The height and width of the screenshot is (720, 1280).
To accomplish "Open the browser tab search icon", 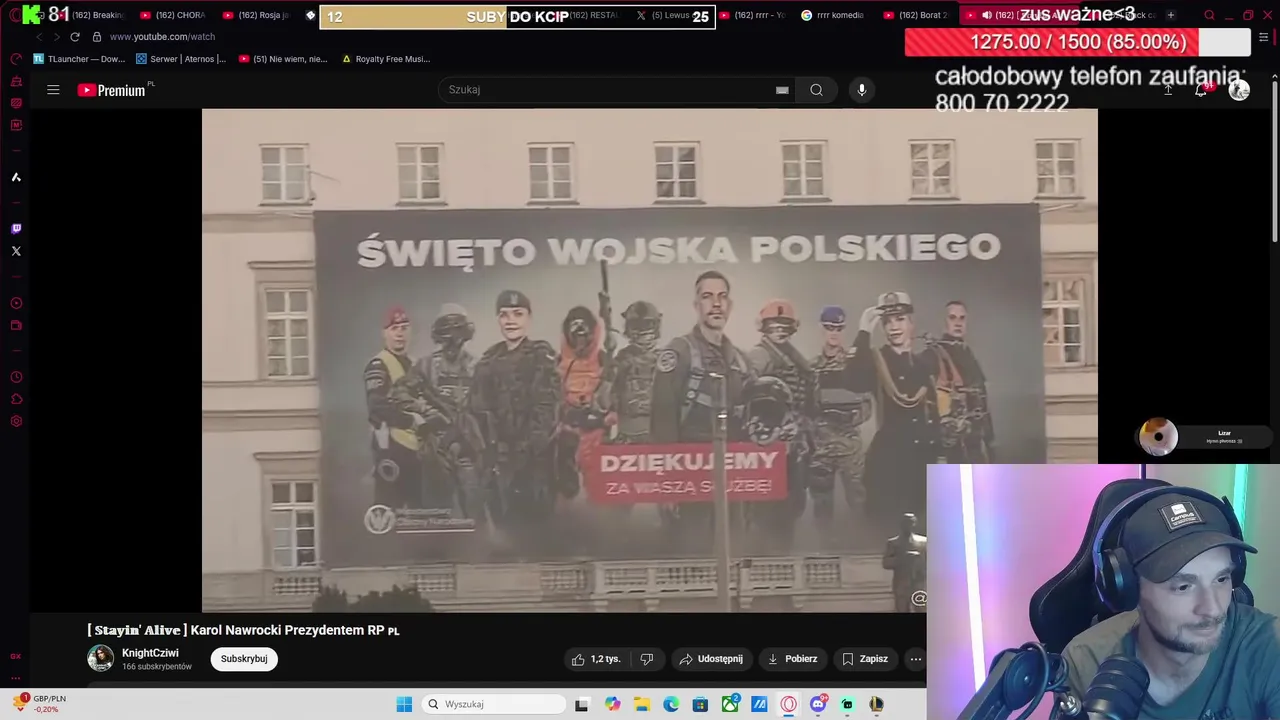I will tap(1209, 15).
